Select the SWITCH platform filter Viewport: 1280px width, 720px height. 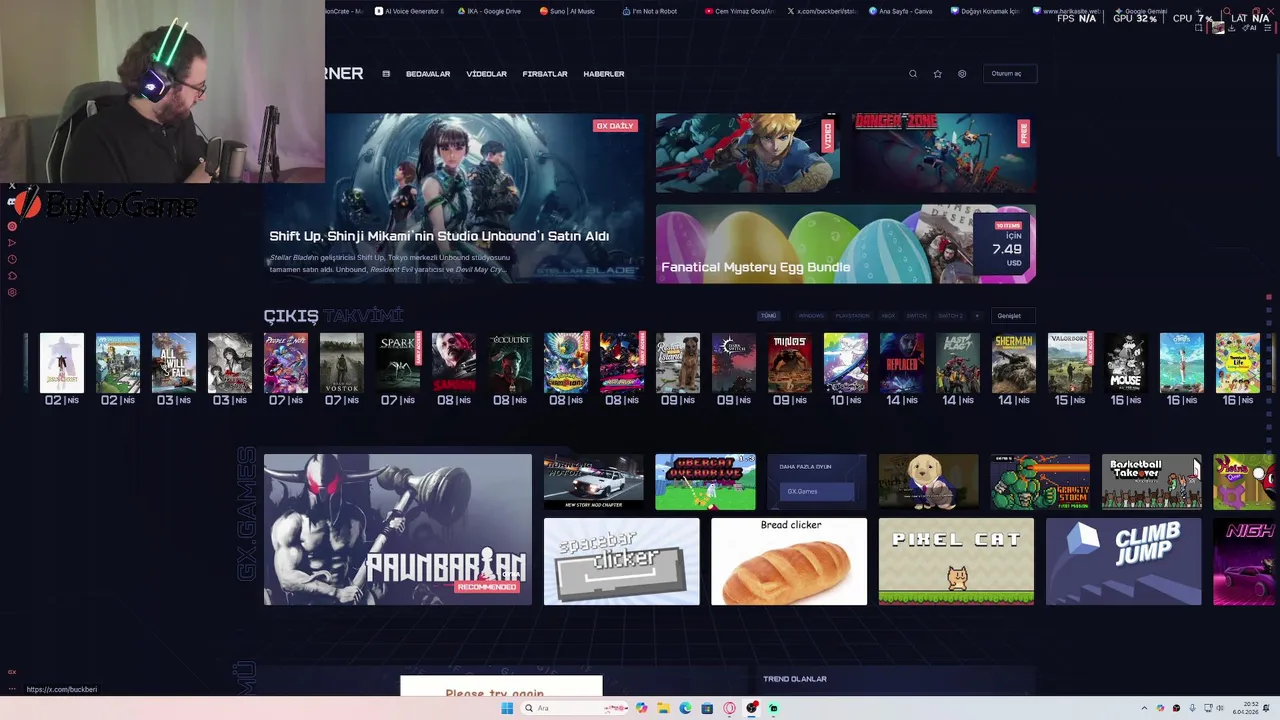tap(916, 316)
